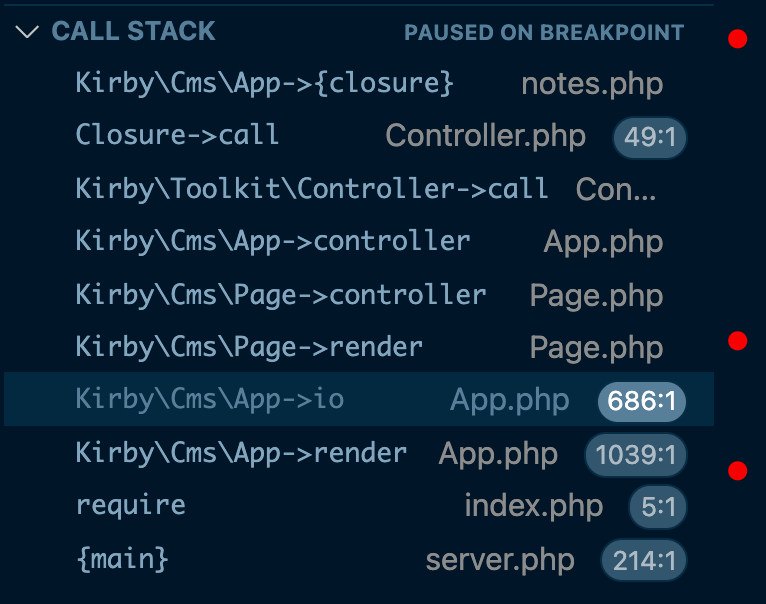
Task: Open the Kirby\Cms\App->render frame
Action: point(359,453)
